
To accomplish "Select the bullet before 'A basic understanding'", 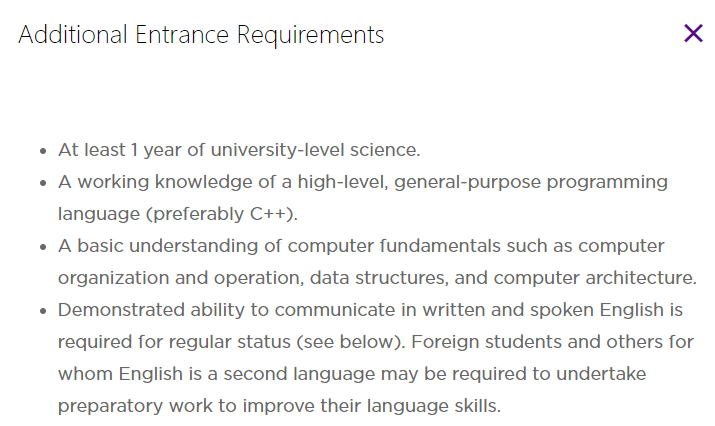I will pyautogui.click(x=43, y=247).
